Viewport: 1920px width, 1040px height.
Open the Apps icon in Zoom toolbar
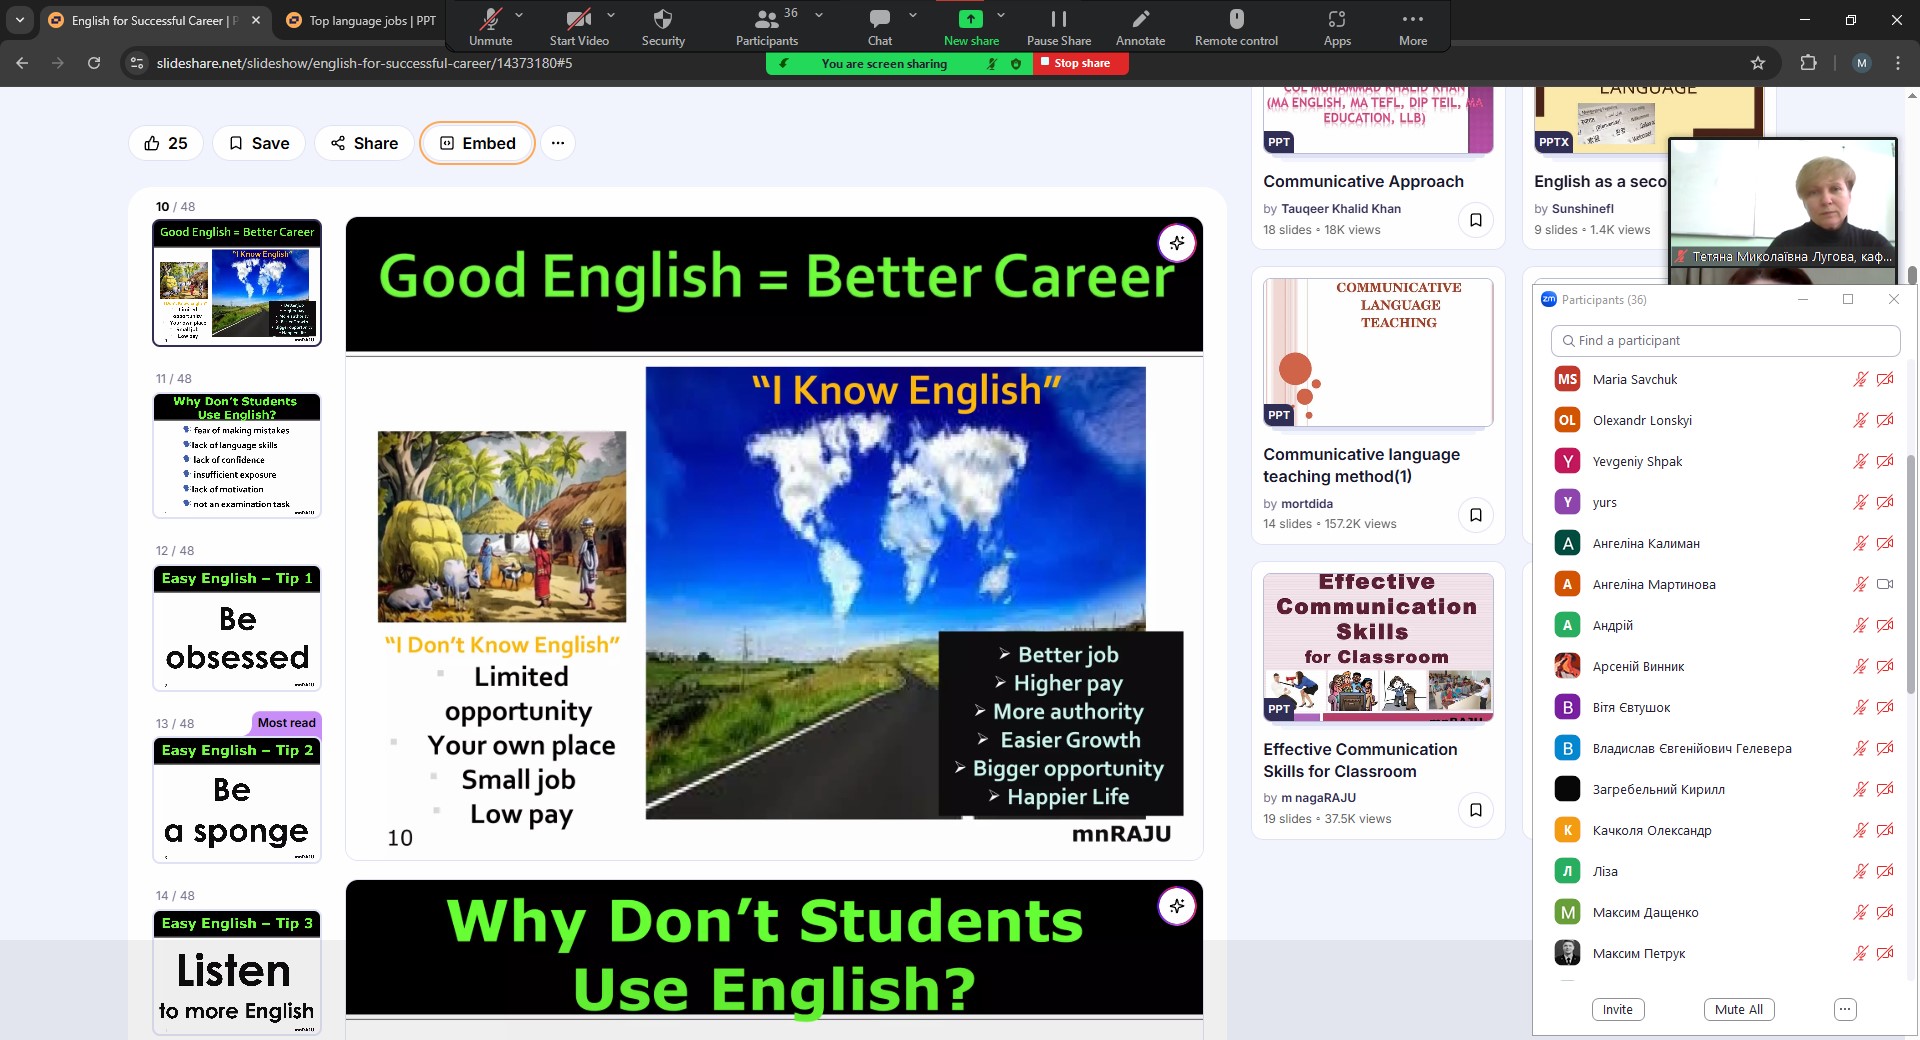pyautogui.click(x=1337, y=20)
